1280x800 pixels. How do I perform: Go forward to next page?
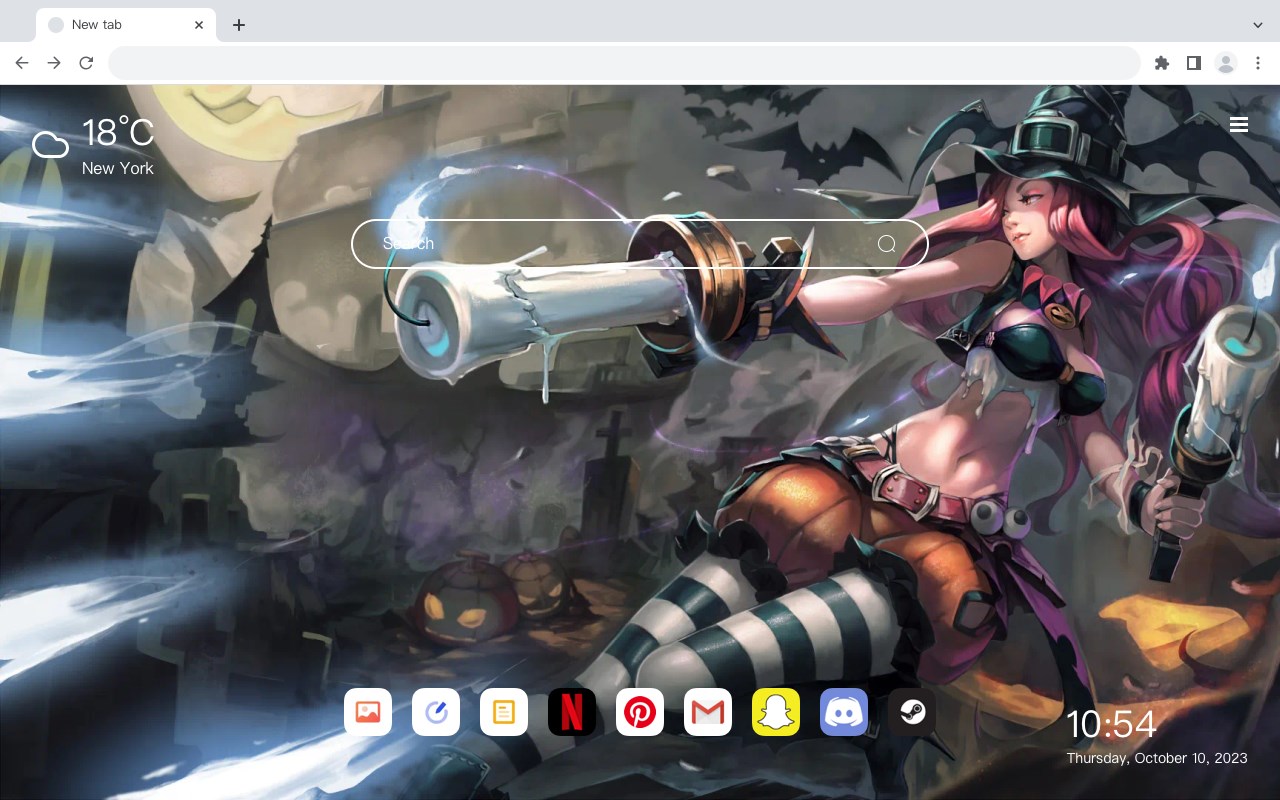[54, 63]
